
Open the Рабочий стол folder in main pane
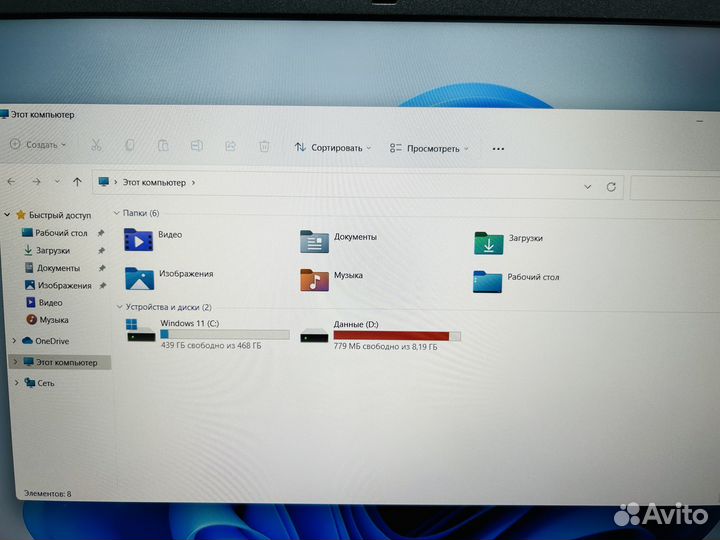pyautogui.click(x=516, y=281)
